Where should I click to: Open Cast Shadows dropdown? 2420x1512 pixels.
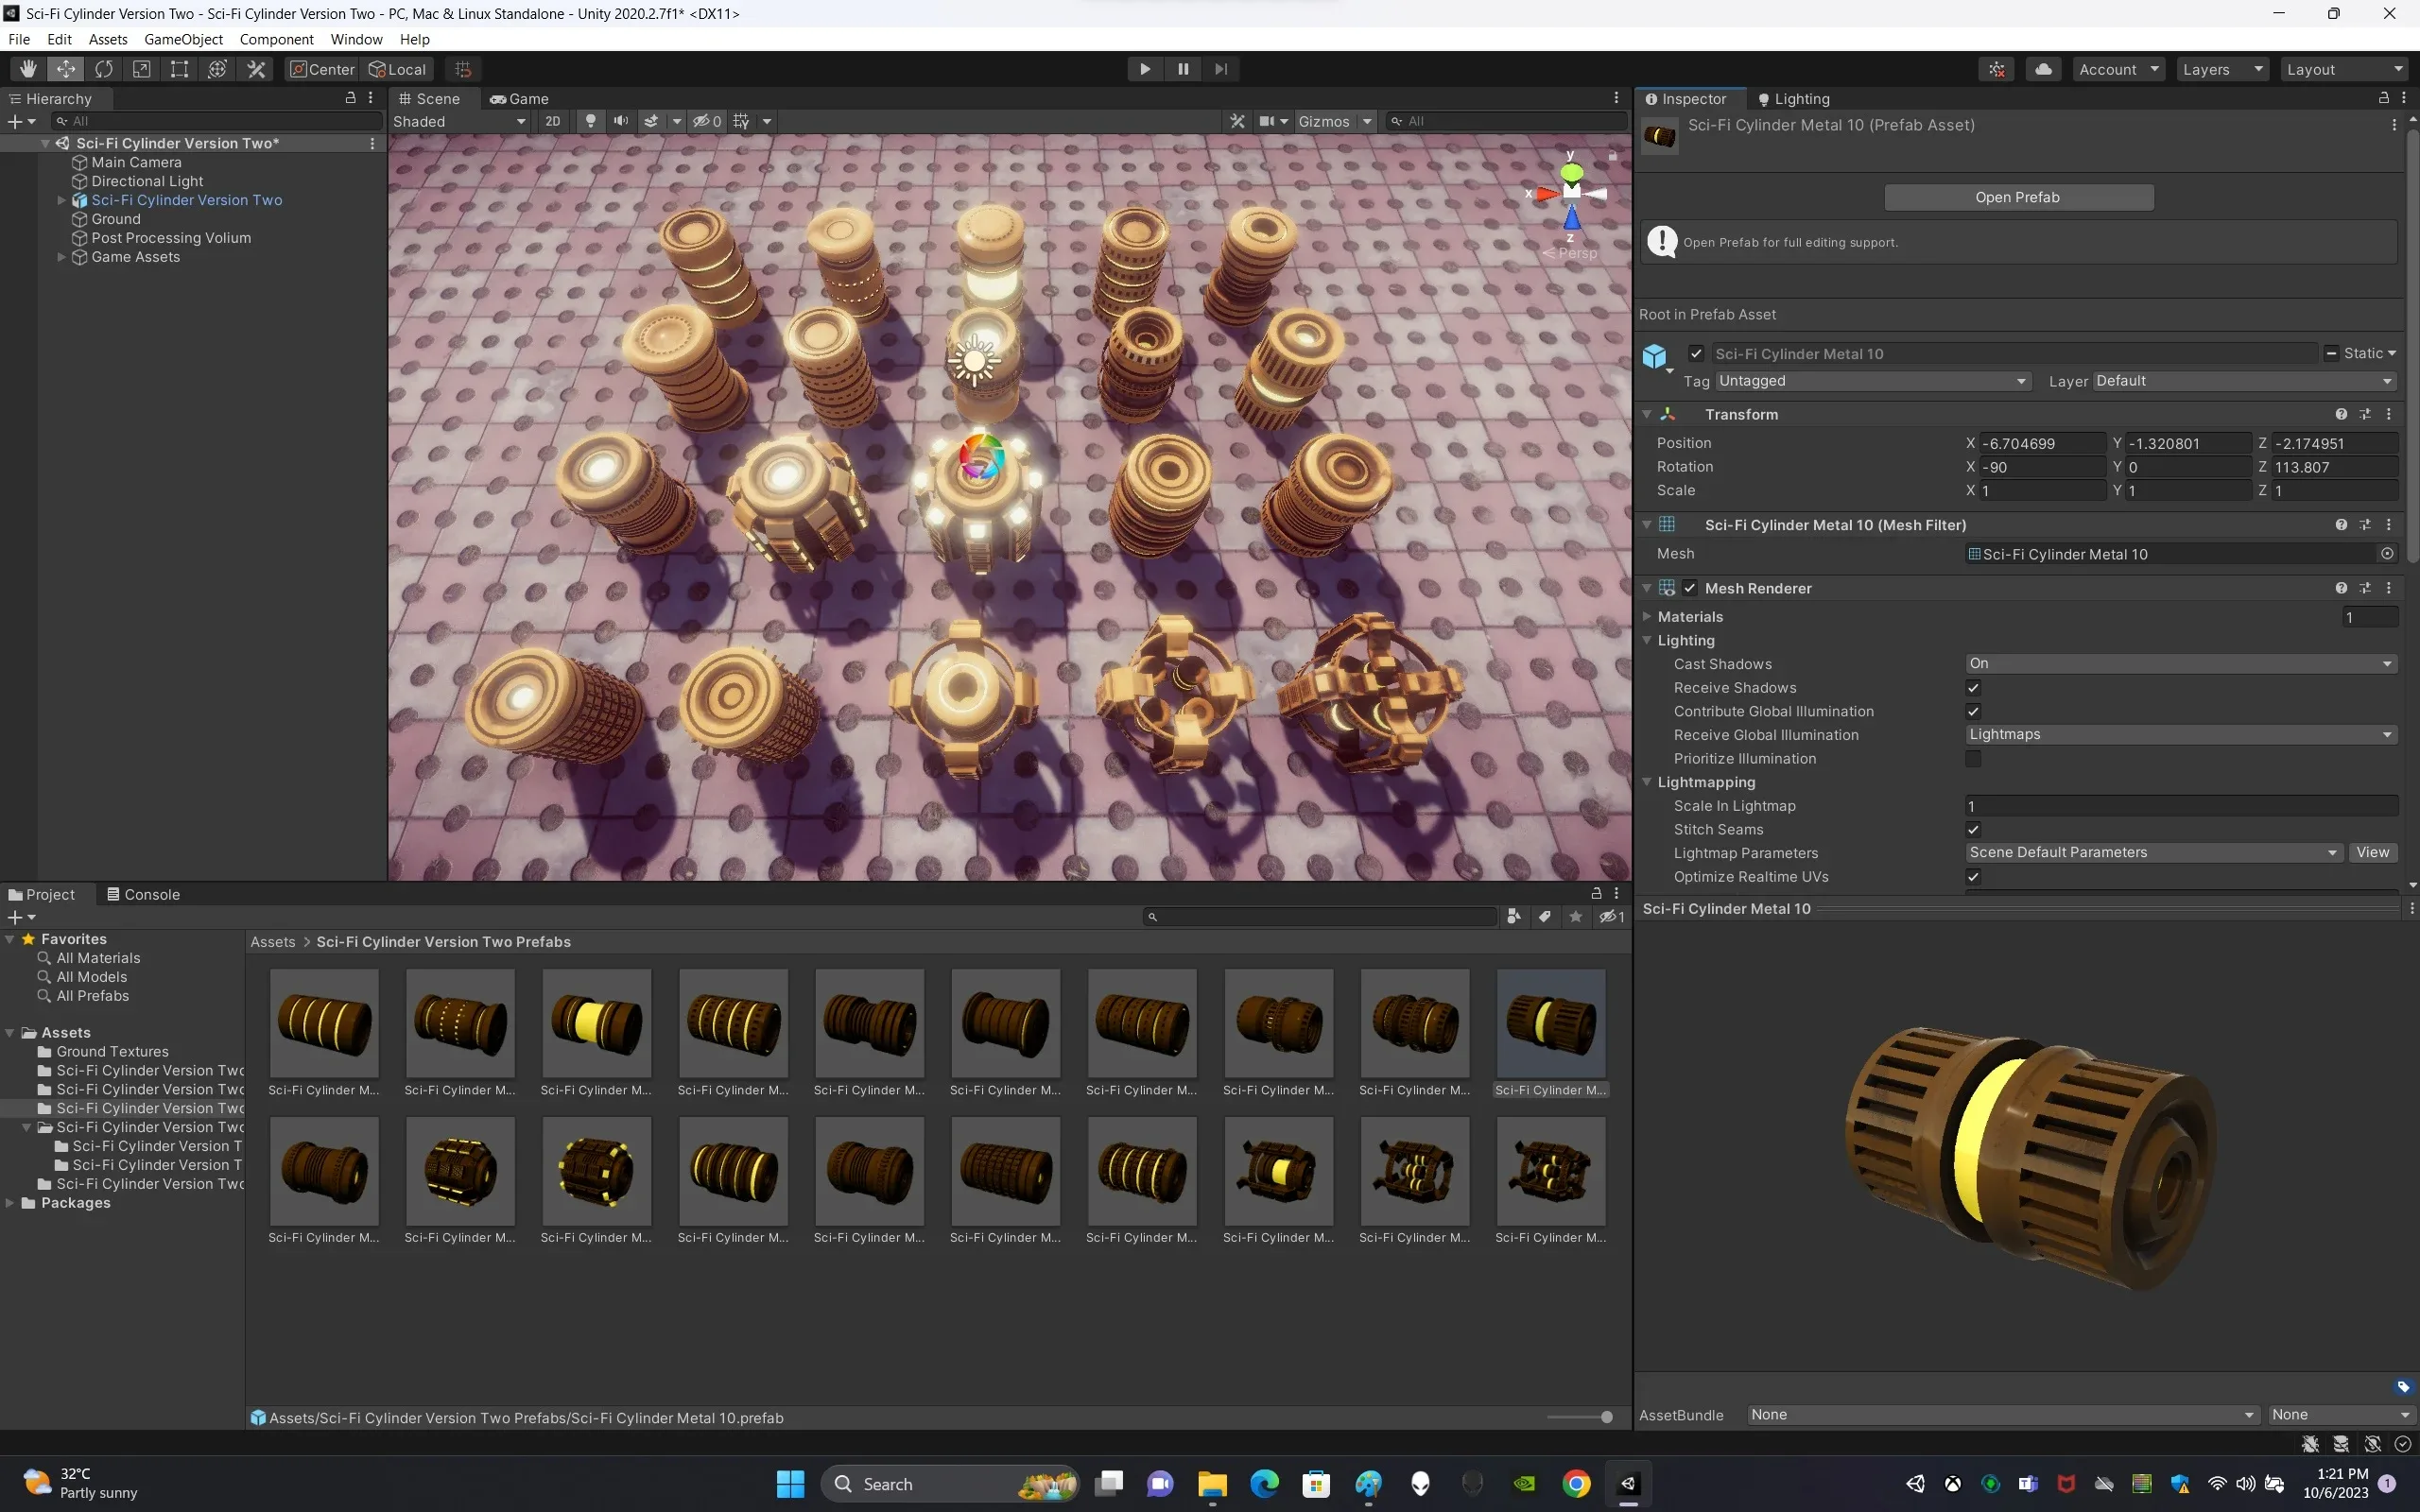tap(2180, 664)
